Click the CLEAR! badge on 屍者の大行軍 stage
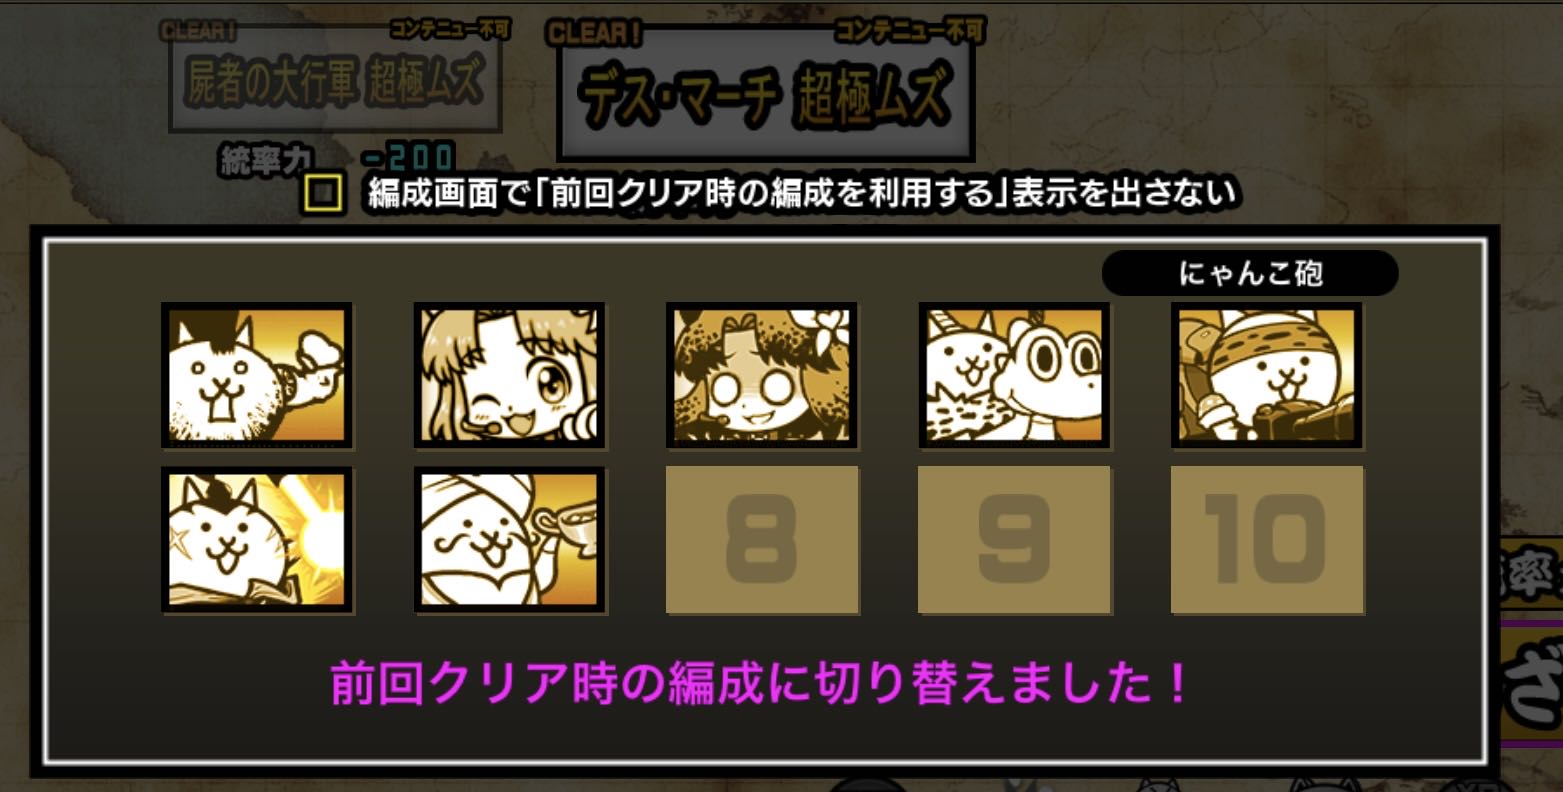 coord(198,29)
